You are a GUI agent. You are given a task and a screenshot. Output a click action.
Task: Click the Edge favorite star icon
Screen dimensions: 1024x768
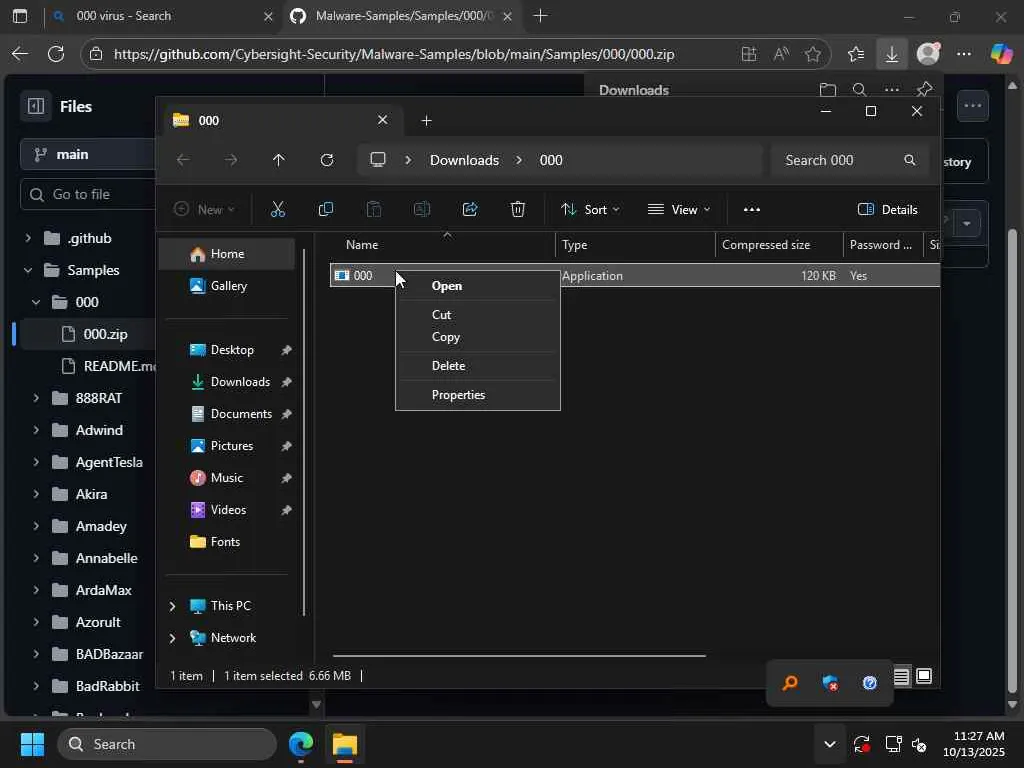[x=813, y=54]
